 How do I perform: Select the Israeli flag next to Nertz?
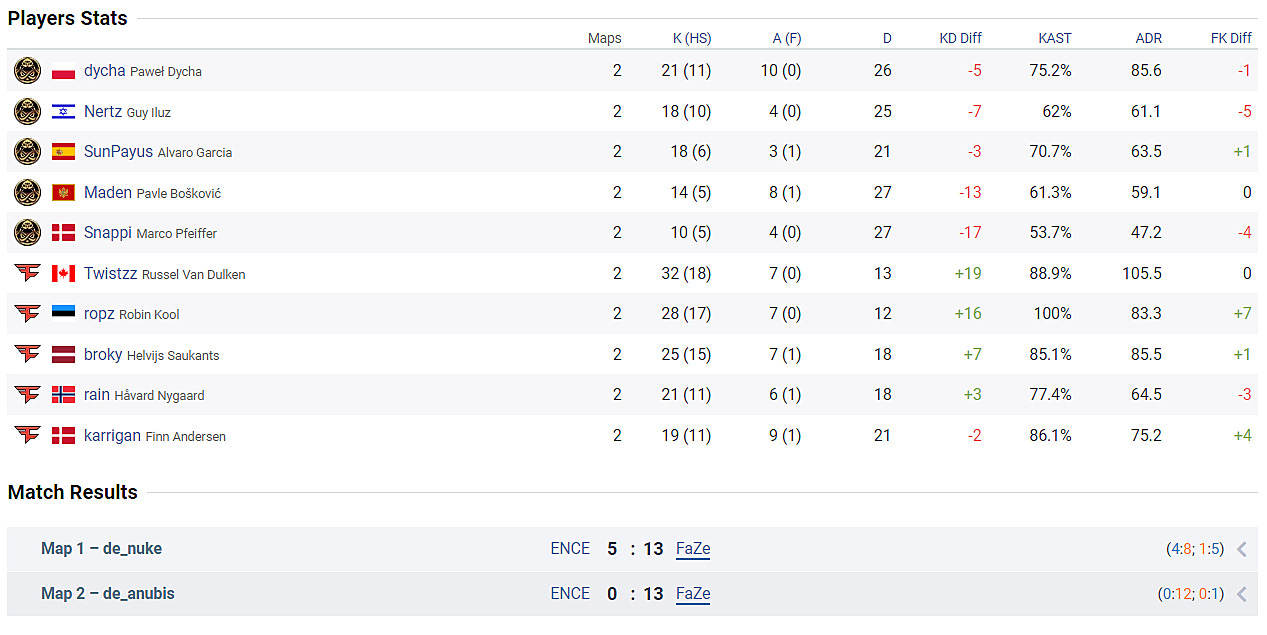point(63,111)
